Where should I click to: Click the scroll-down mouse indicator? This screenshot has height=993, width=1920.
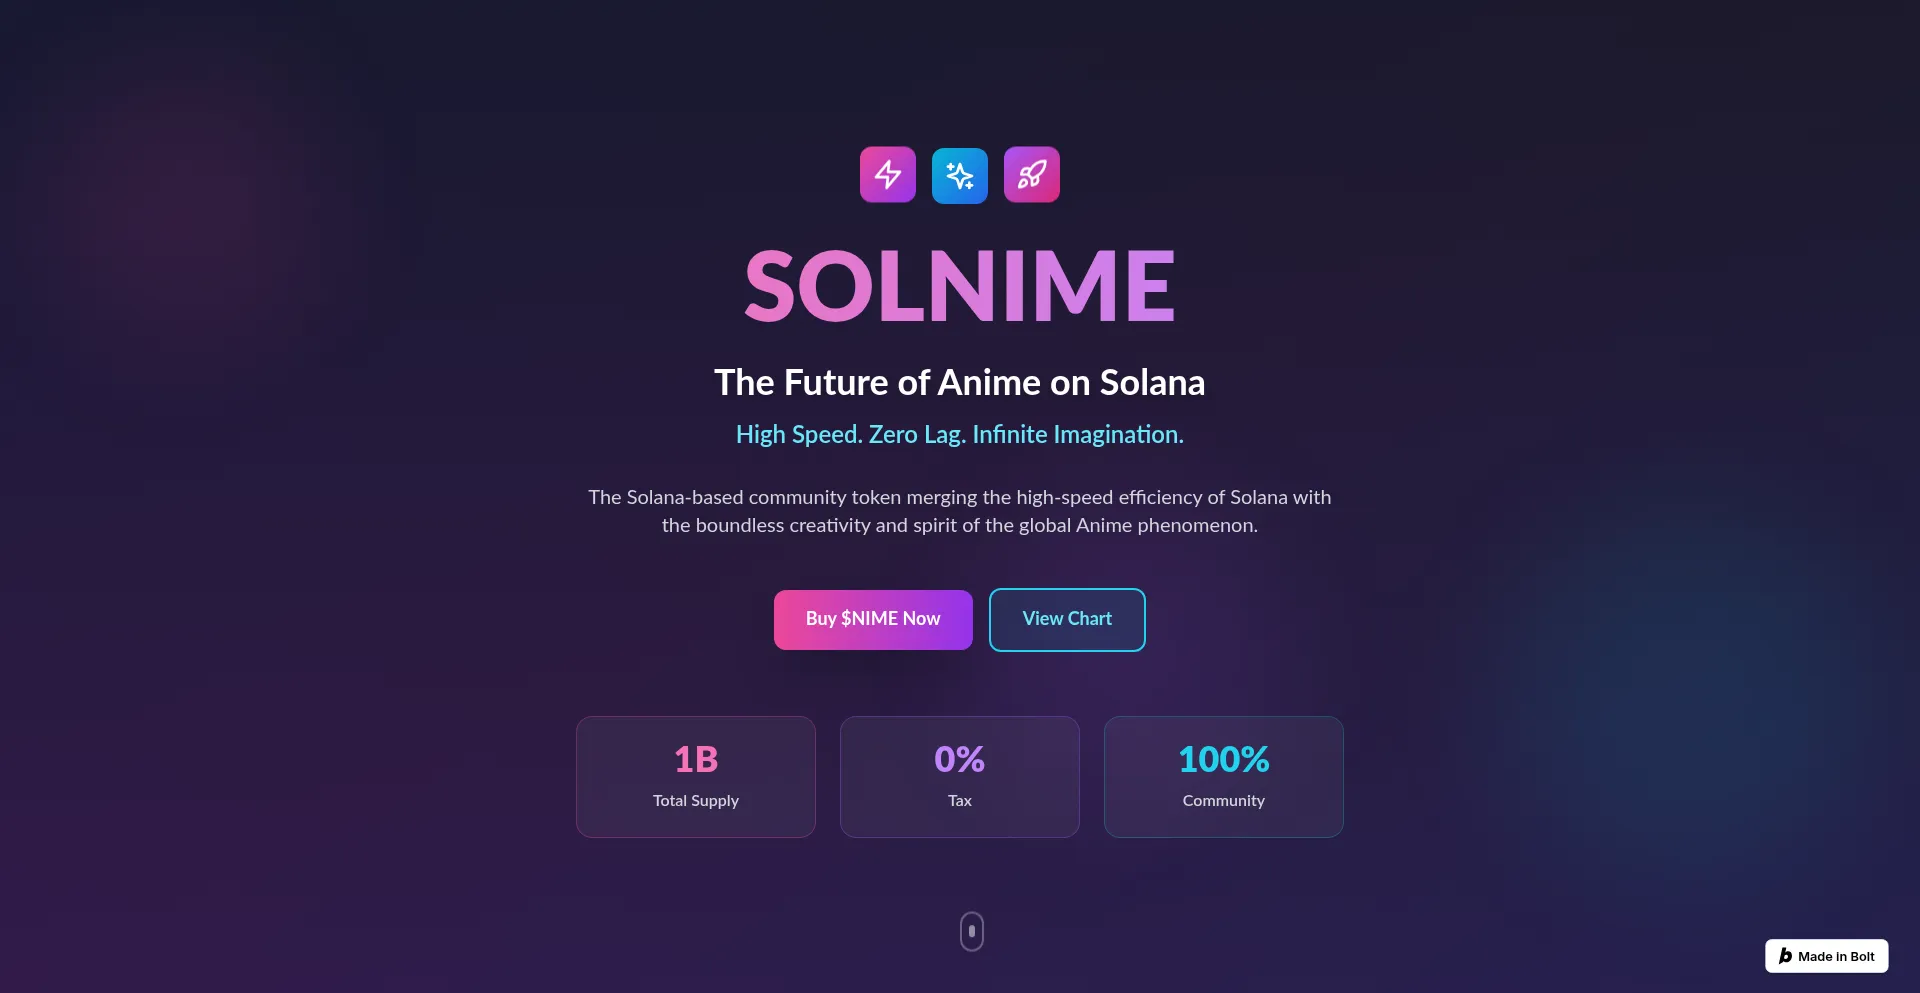pos(971,931)
